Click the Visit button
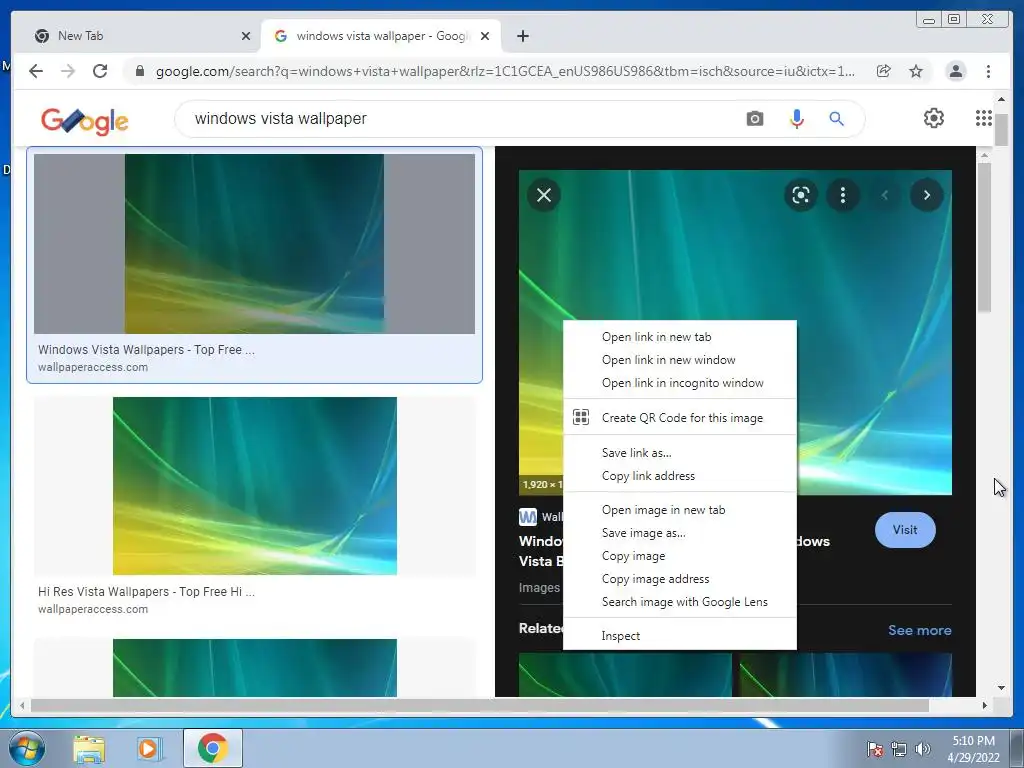This screenshot has height=768, width=1024. click(x=905, y=530)
